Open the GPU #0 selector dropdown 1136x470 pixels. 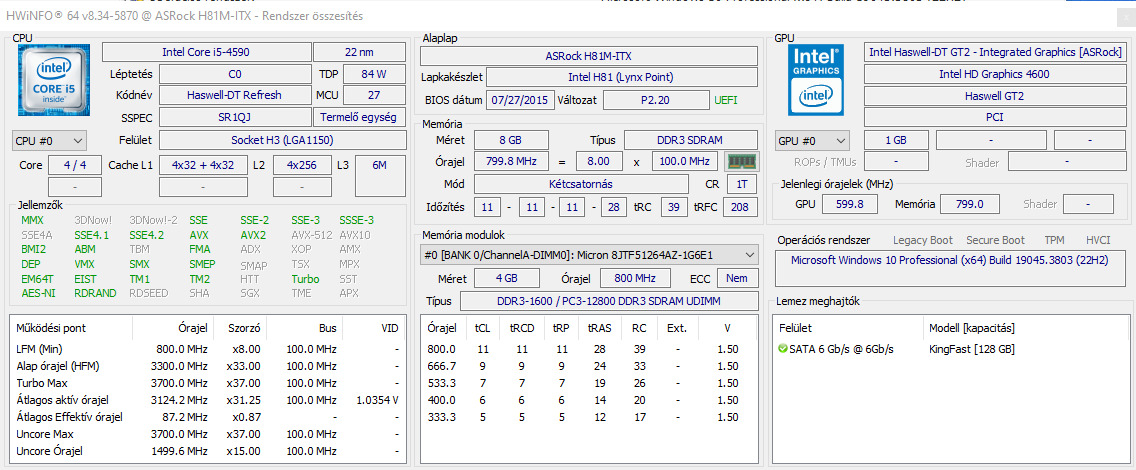(812, 140)
